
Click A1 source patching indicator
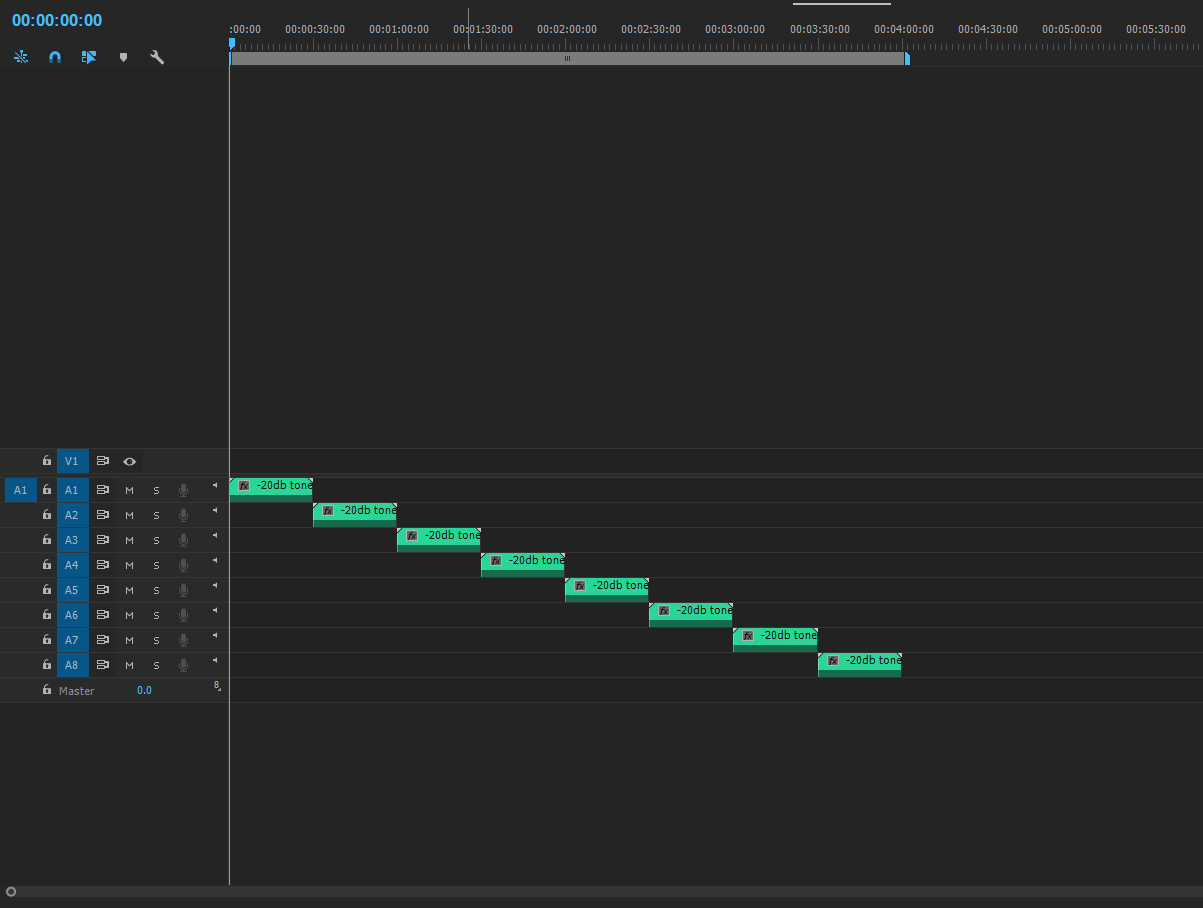click(x=21, y=490)
